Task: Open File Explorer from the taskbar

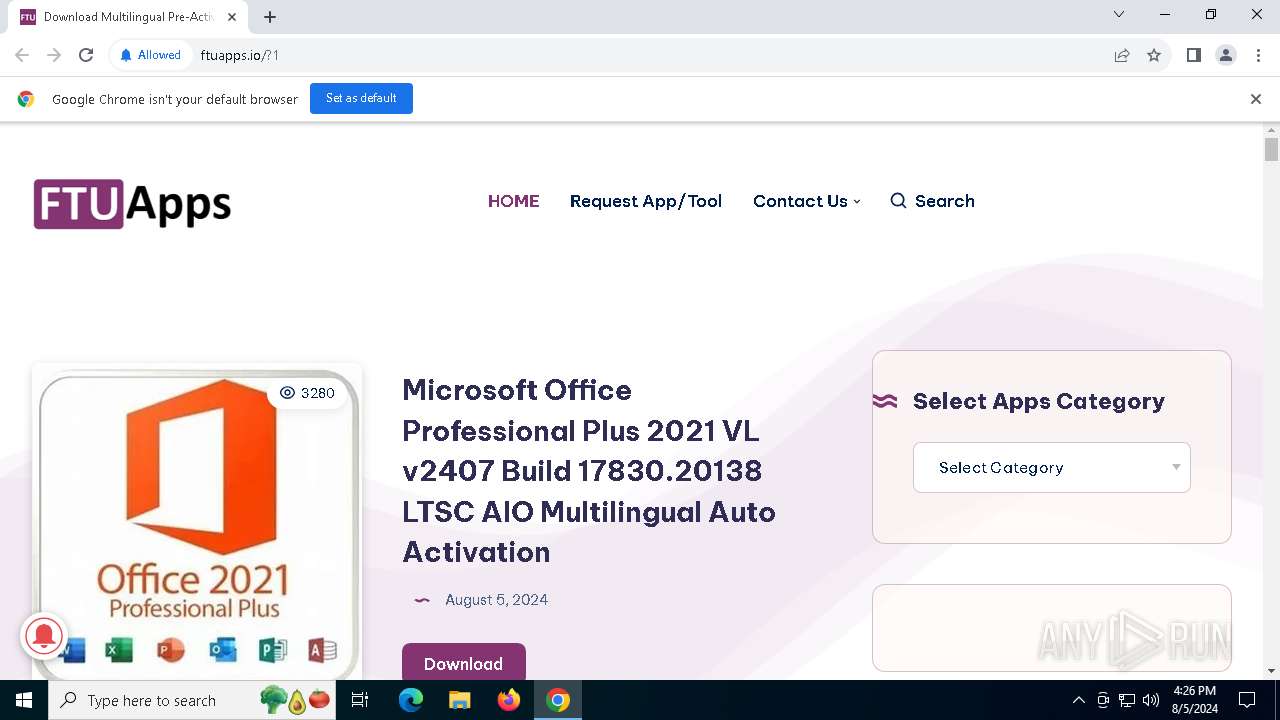Action: (x=460, y=700)
